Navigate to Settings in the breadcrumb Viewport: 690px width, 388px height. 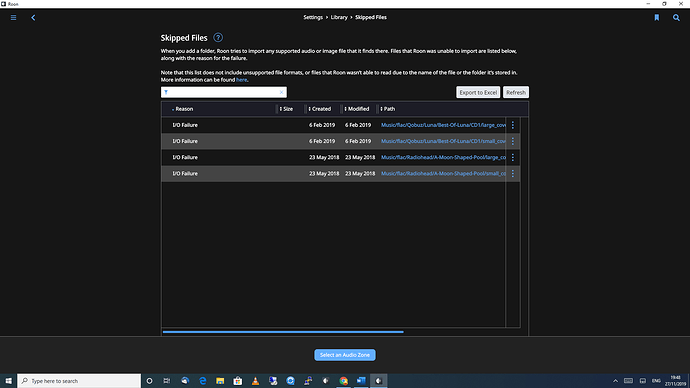pos(313,18)
